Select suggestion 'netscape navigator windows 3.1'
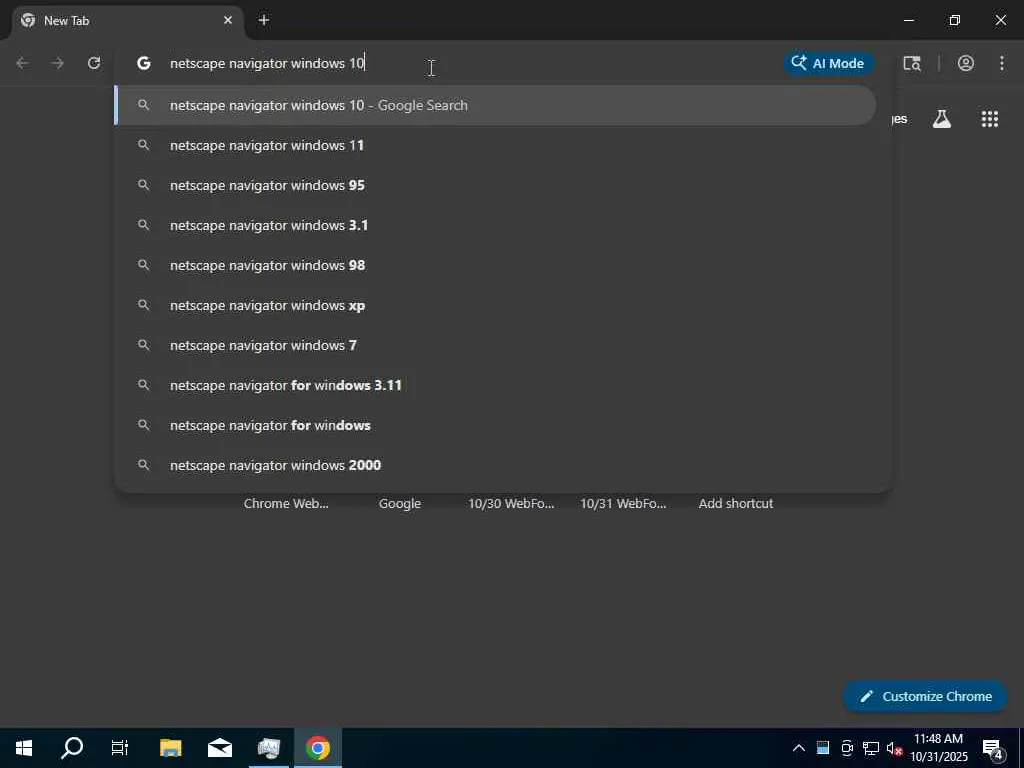The image size is (1024, 768). click(495, 225)
